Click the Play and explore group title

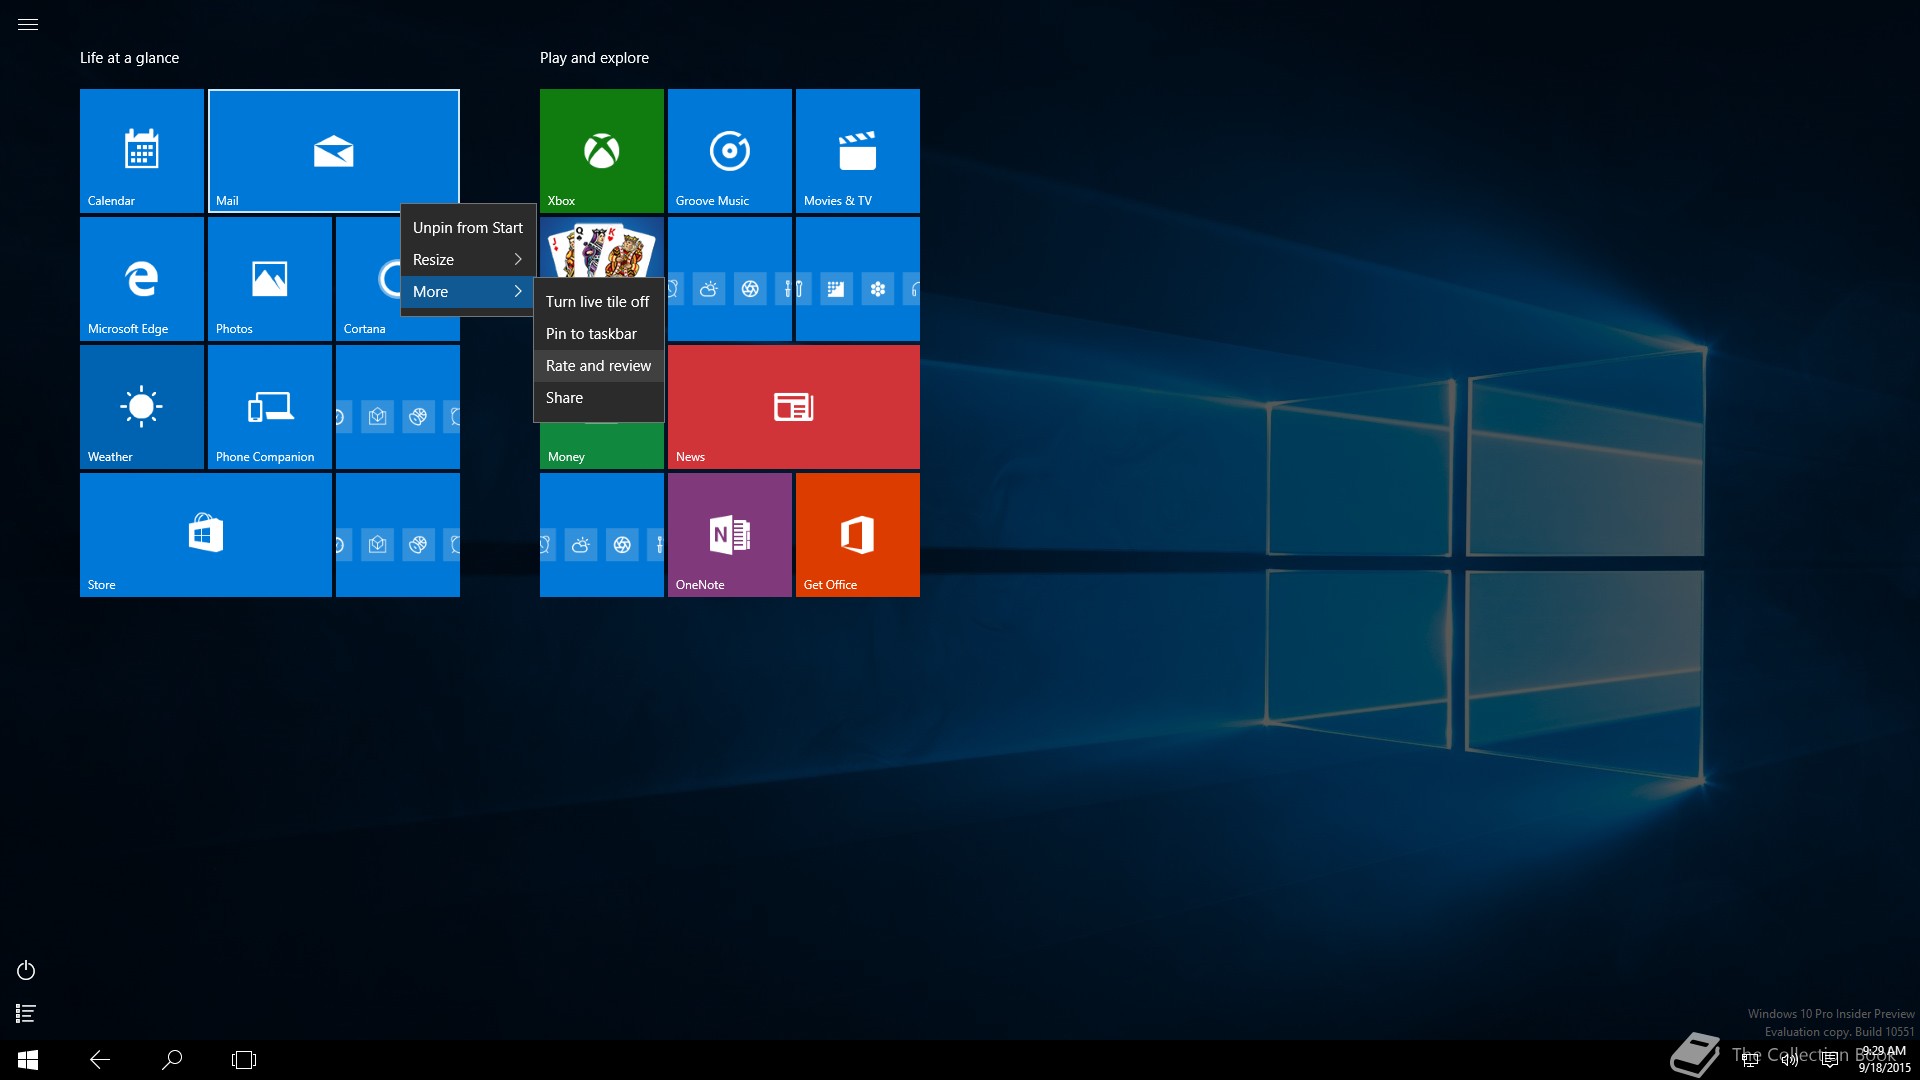[594, 58]
